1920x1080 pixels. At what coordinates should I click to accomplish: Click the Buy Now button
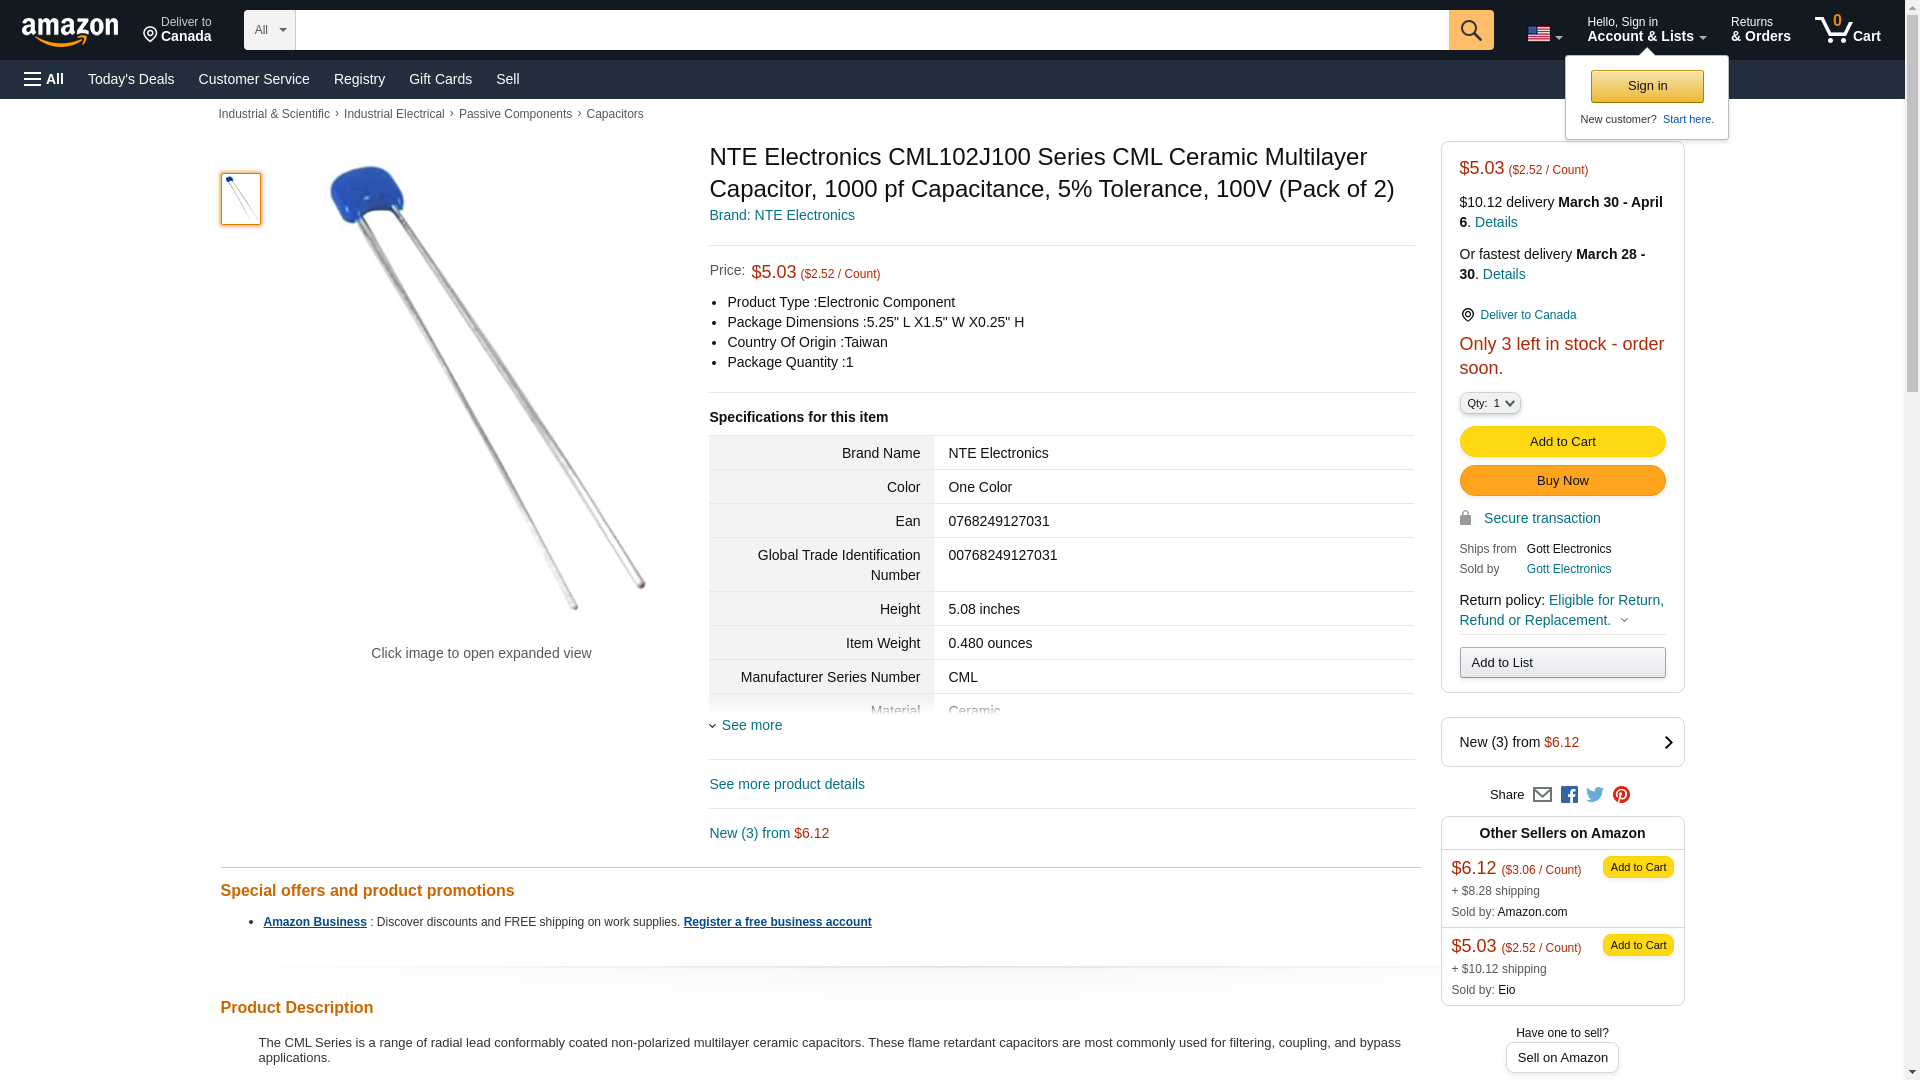coord(1562,481)
